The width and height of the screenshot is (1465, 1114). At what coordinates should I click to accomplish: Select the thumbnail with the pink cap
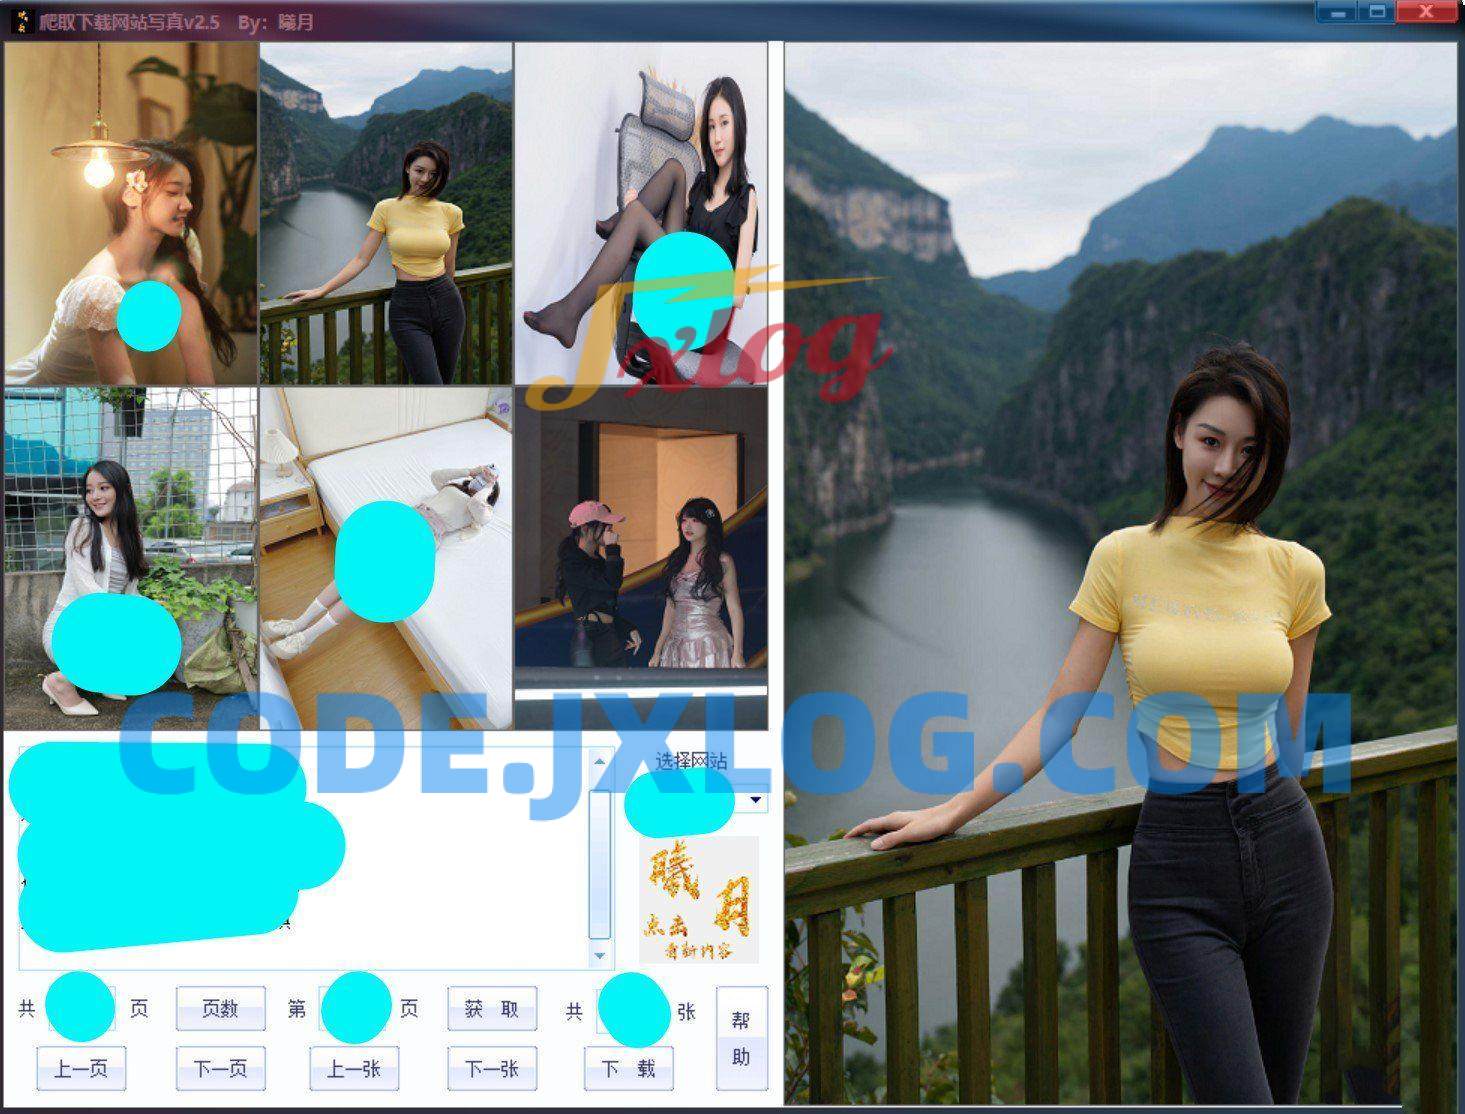click(641, 540)
